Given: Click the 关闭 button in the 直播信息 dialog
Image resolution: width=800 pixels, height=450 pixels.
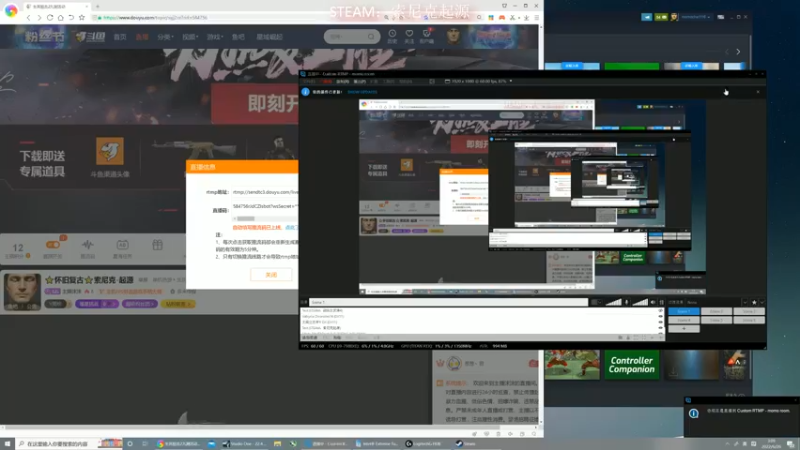Looking at the screenshot, I should (x=271, y=274).
